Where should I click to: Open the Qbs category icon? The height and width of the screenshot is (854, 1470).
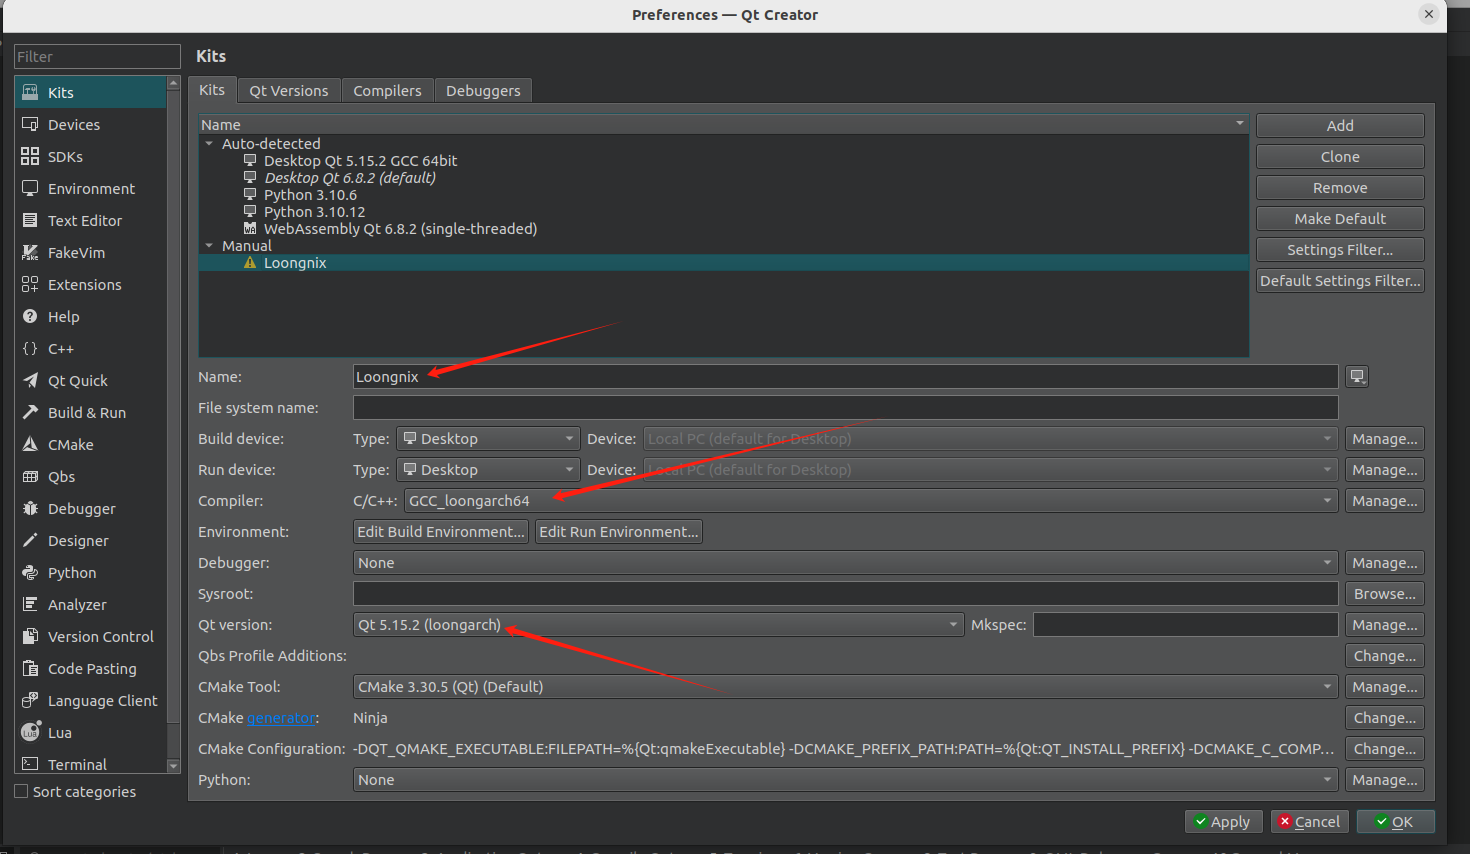[30, 476]
